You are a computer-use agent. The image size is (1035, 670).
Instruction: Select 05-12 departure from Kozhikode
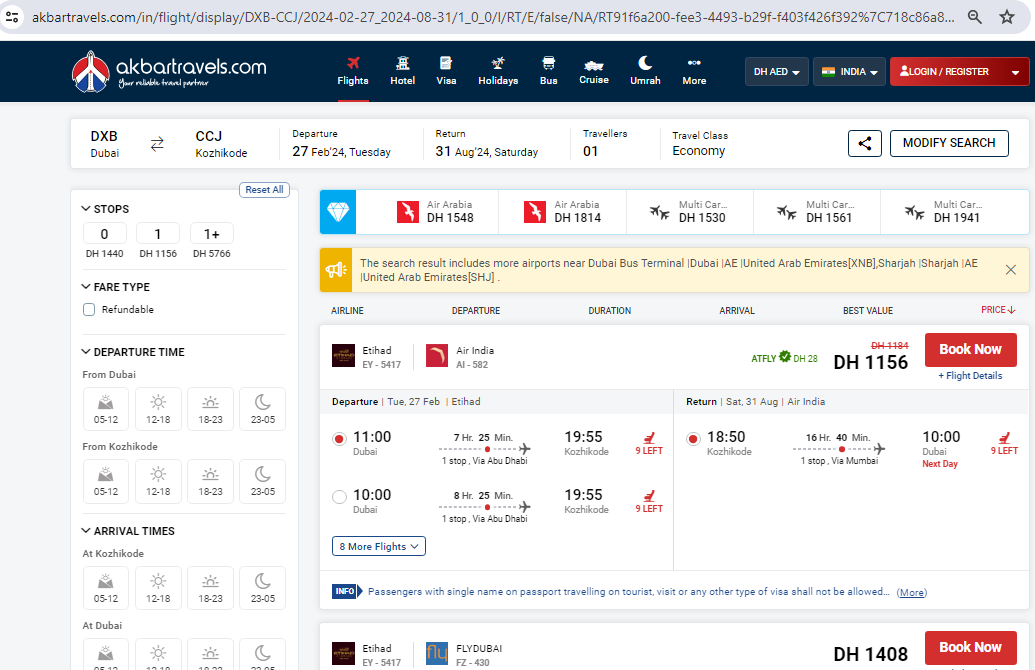[106, 481]
